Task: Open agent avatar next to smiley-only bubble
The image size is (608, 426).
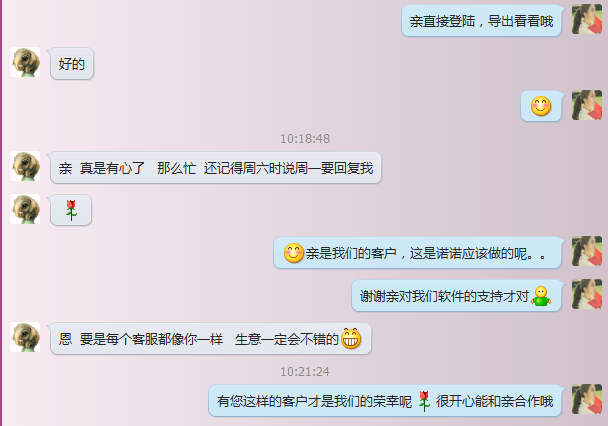Action: [x=587, y=105]
